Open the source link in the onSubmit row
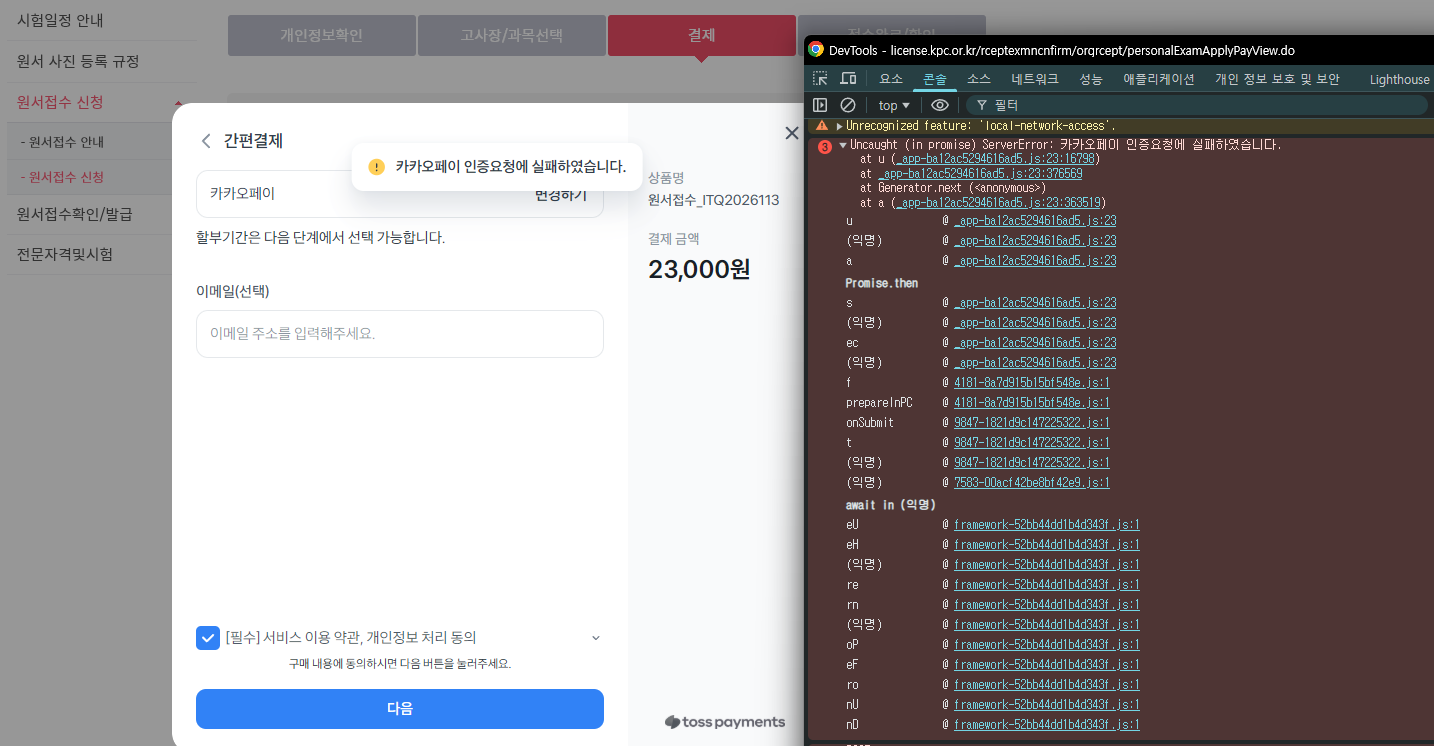Image resolution: width=1434 pixels, height=746 pixels. pos(1031,422)
